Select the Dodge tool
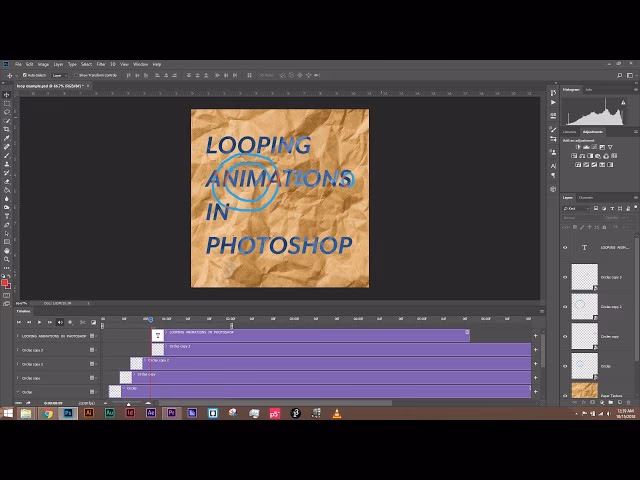The height and width of the screenshot is (480, 640). [x=7, y=207]
